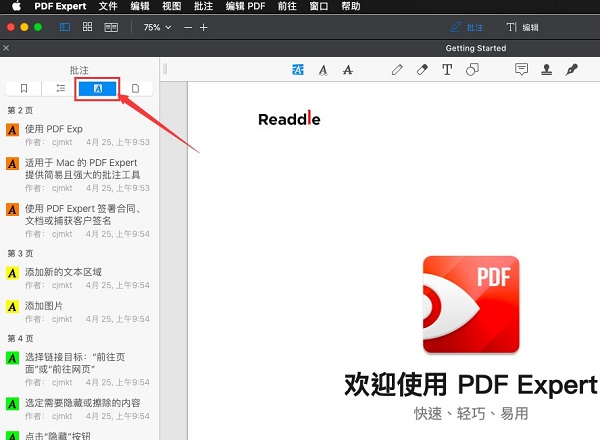The width and height of the screenshot is (600, 440).
Task: Close the Getting Started tab
Action: 6,48
